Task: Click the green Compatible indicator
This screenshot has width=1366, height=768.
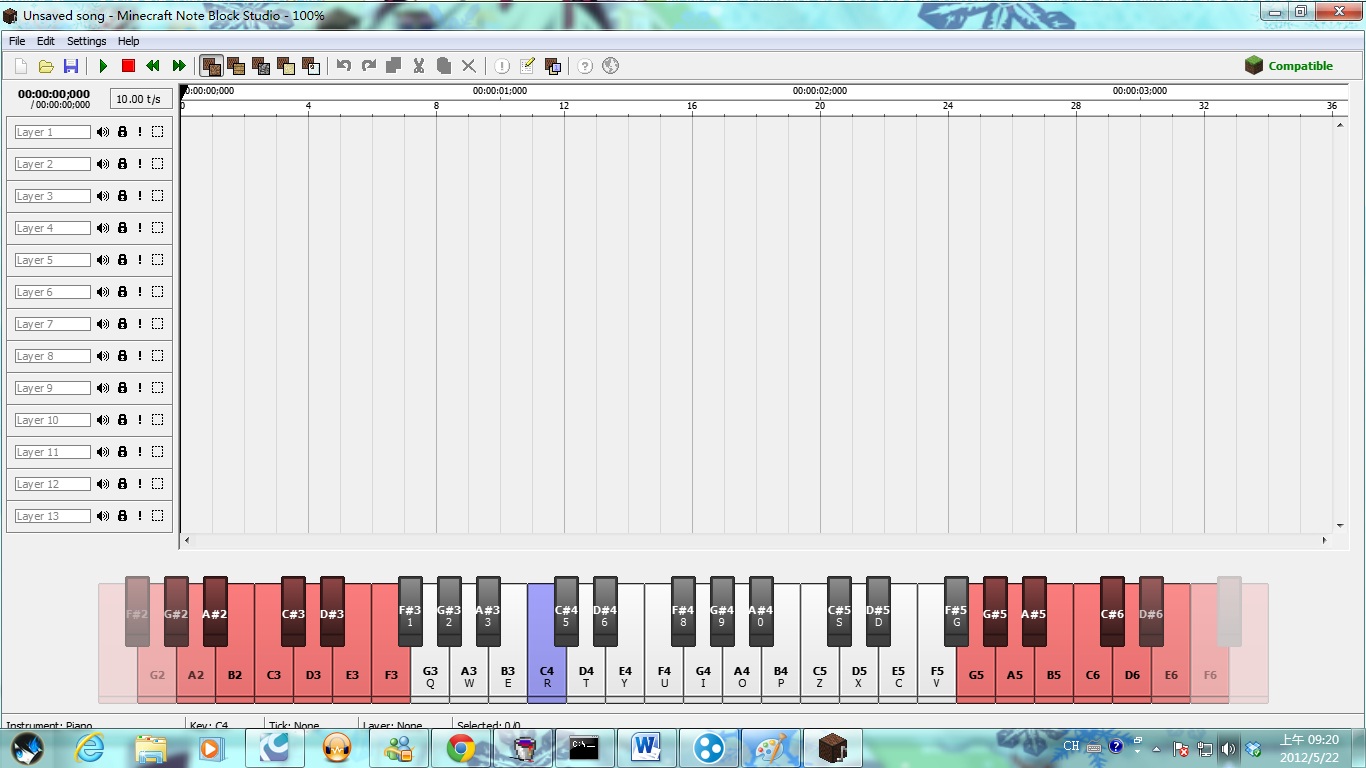Action: coord(1289,66)
